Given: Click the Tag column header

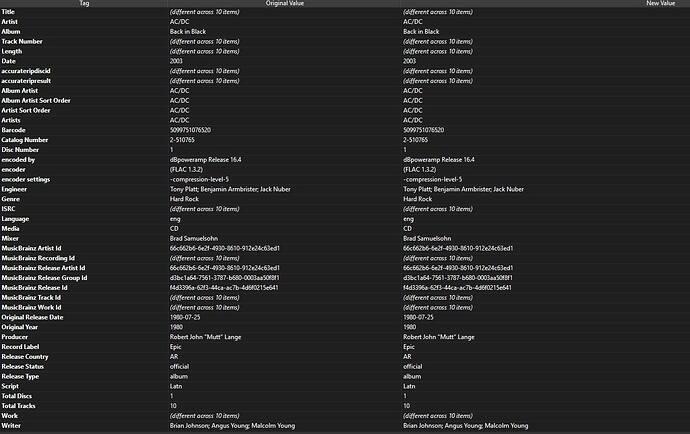Looking at the screenshot, I should [83, 4].
